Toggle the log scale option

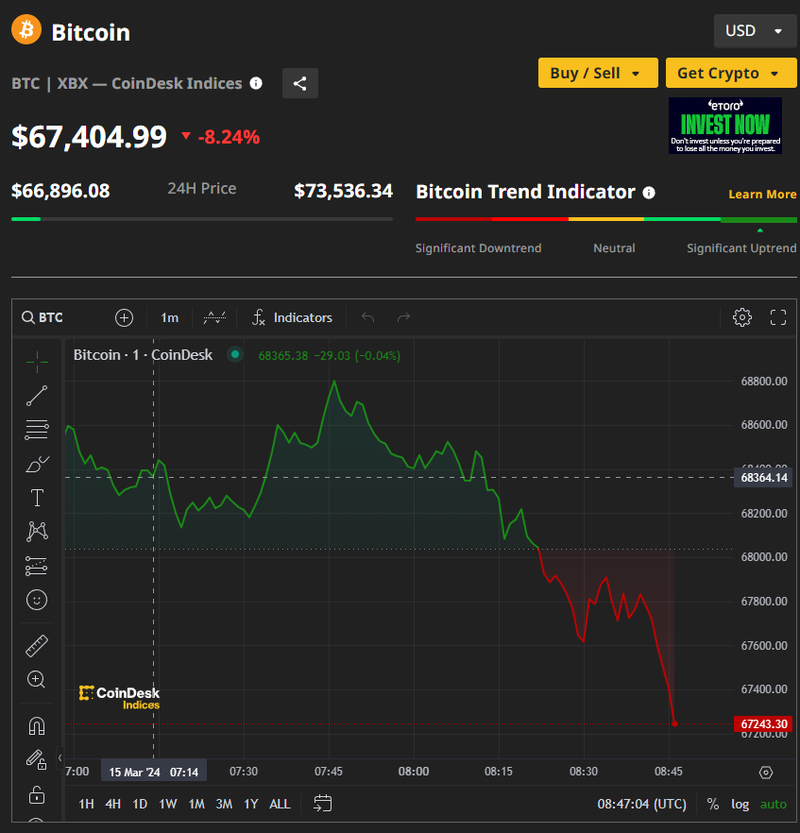740,803
